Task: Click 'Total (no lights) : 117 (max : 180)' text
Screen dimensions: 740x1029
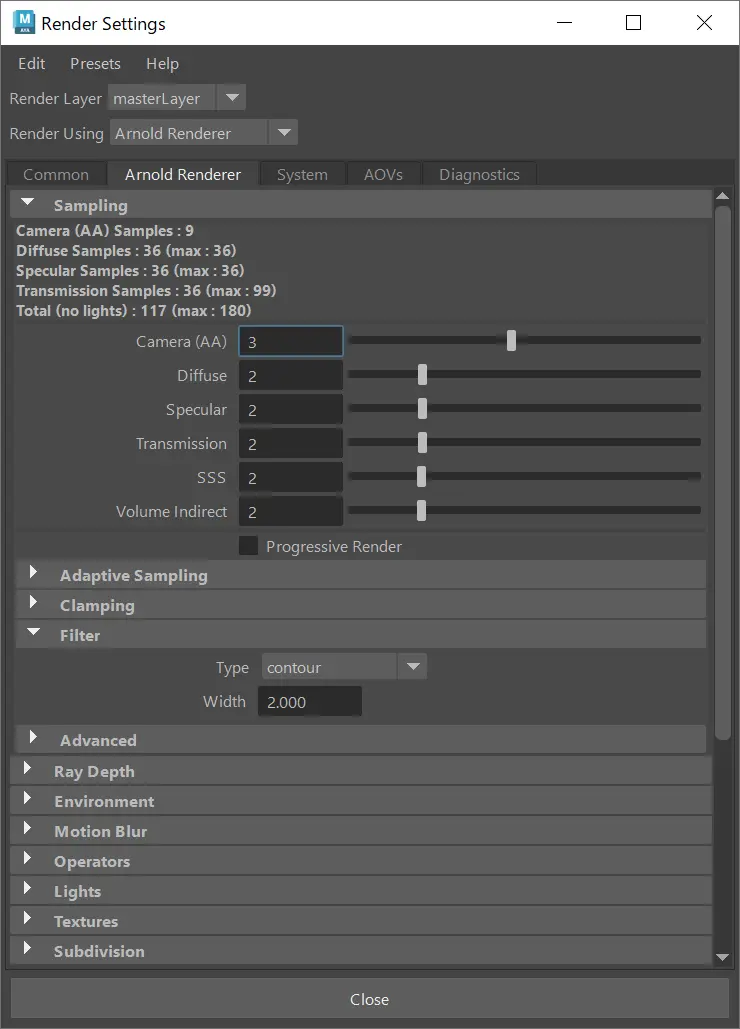Action: point(134,310)
